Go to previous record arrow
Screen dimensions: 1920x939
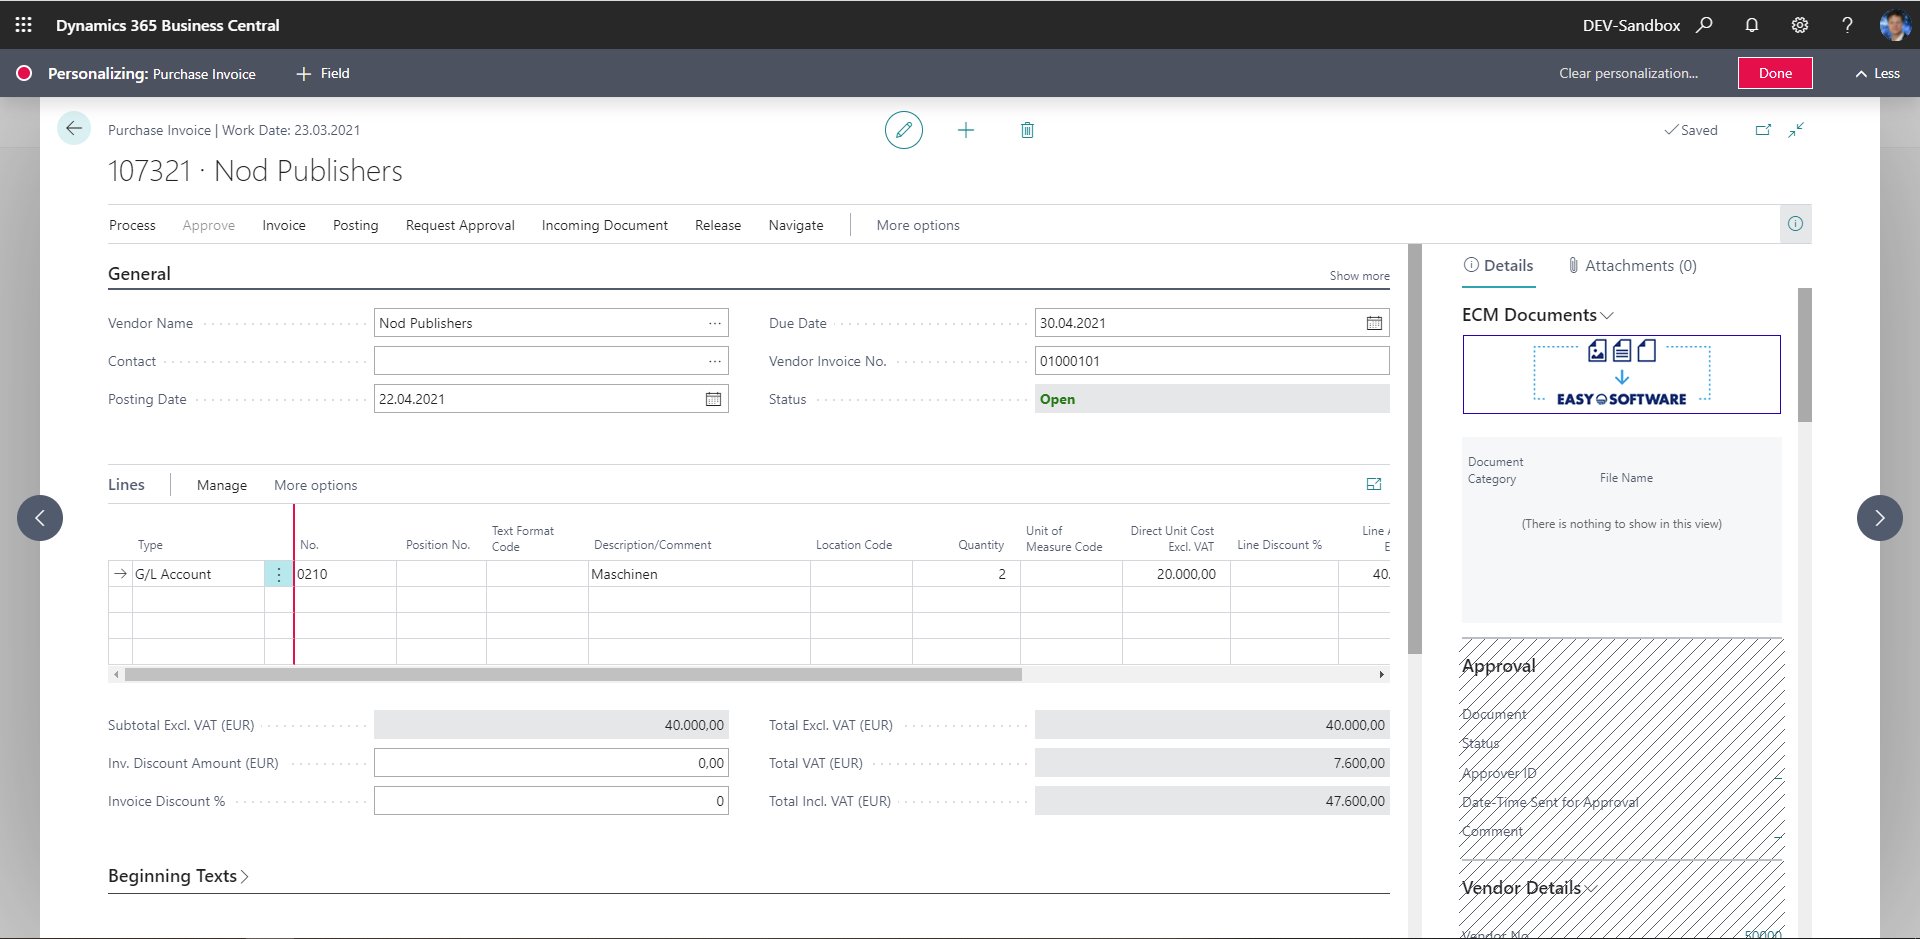click(40, 518)
